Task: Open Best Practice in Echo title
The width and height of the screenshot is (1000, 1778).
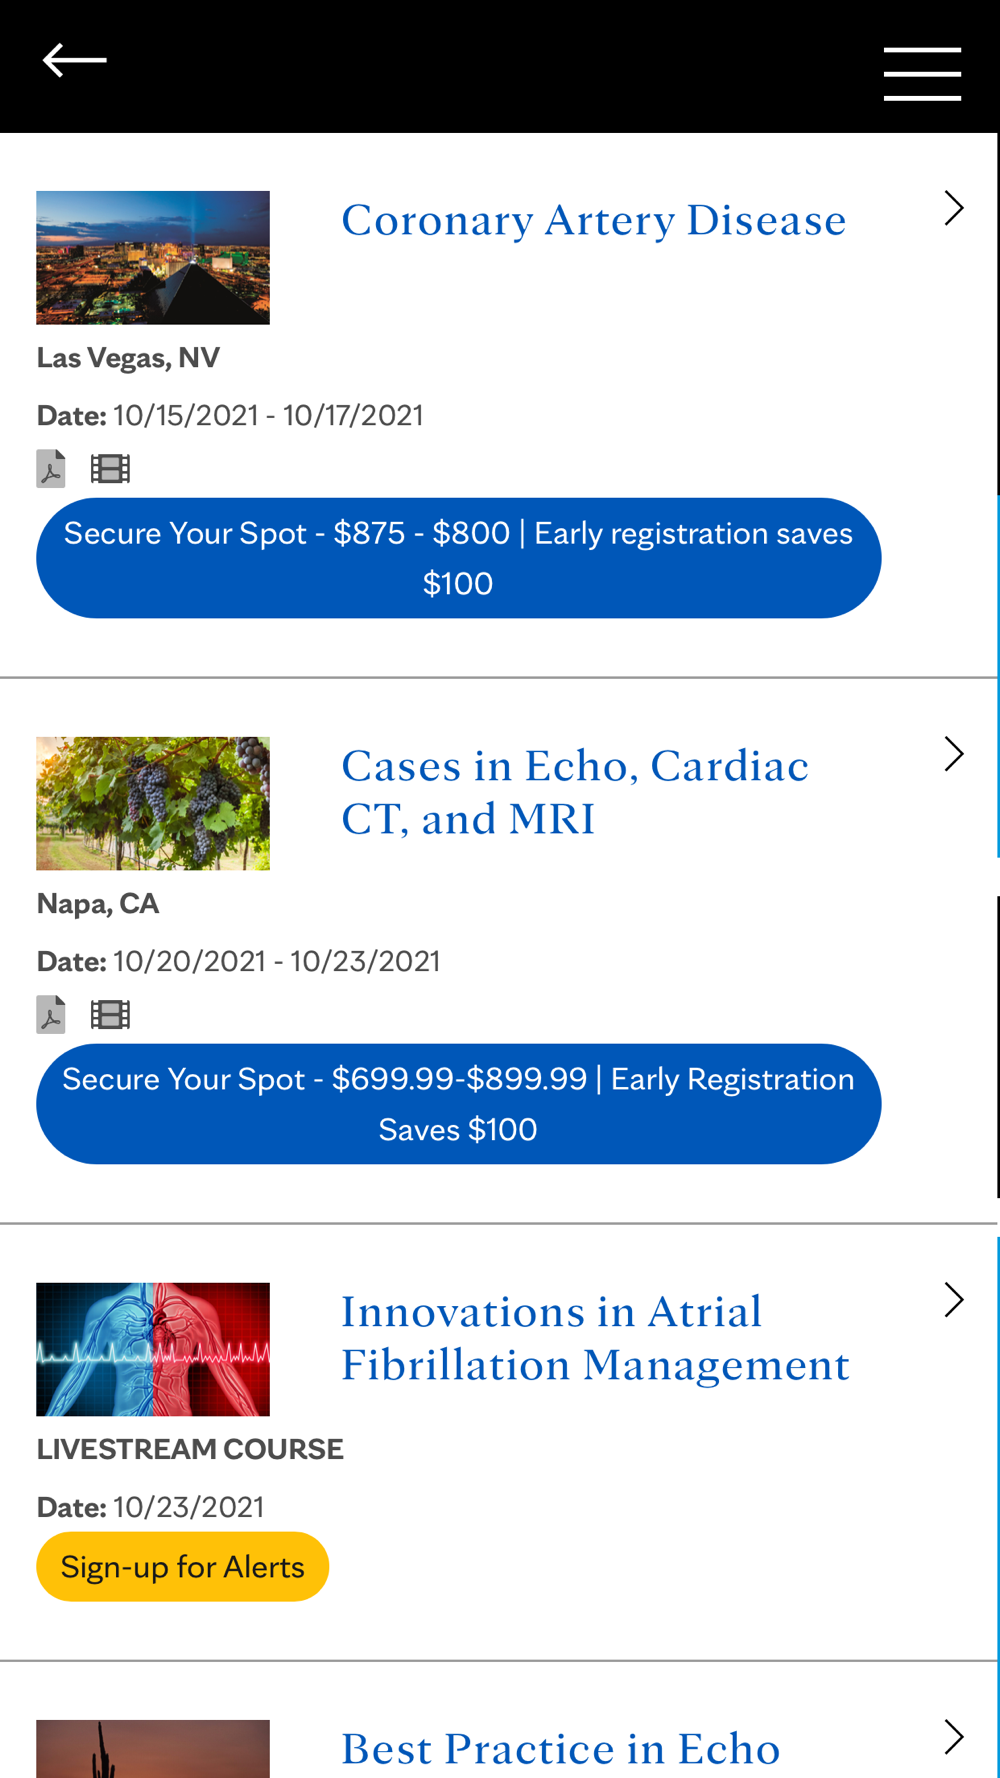Action: tap(560, 1749)
